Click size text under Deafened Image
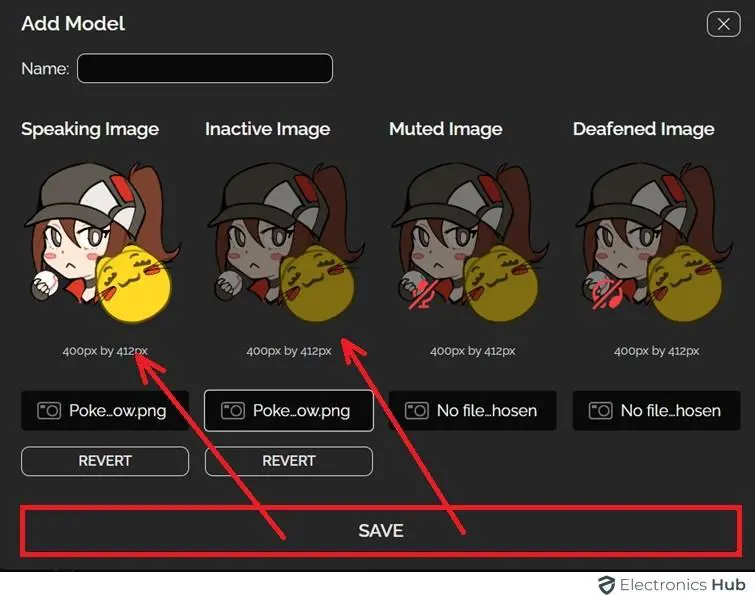Viewport: 755px width, 595px height. [657, 351]
